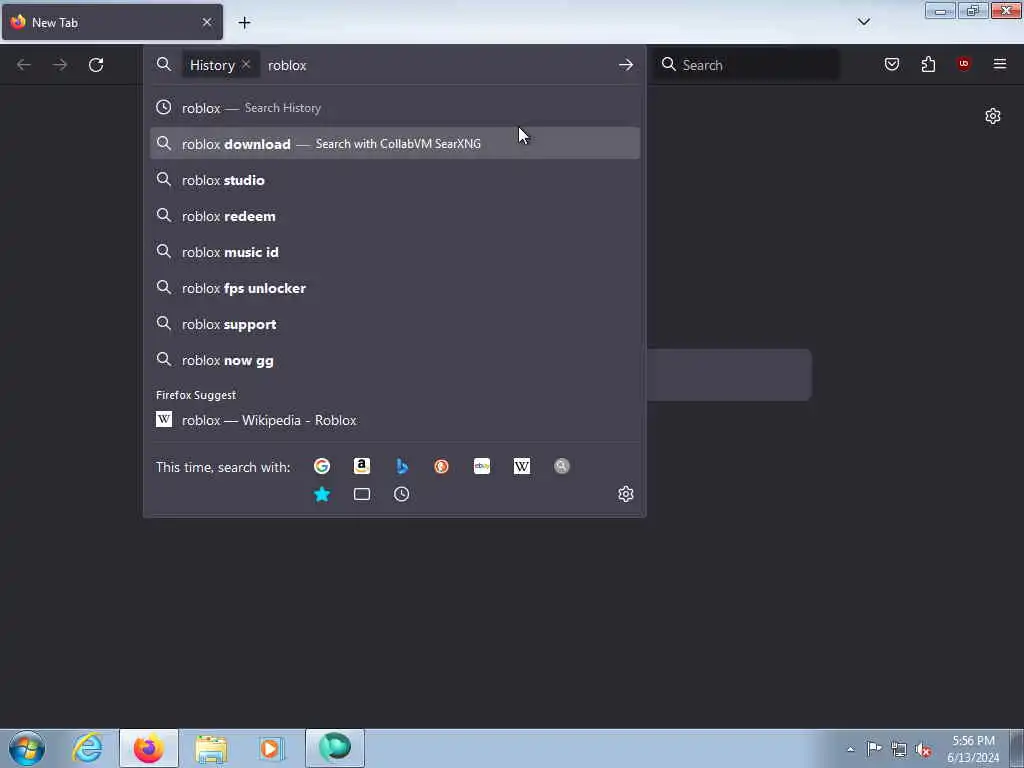Click the Go arrow in address bar
This screenshot has height=768, width=1024.
[626, 65]
